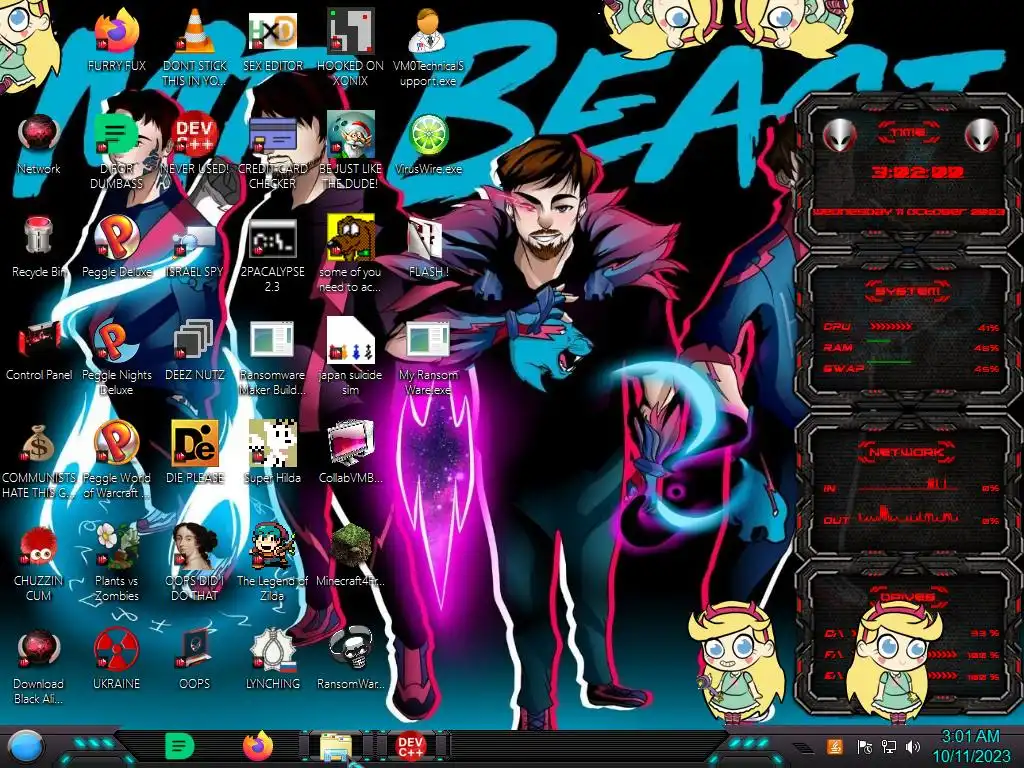
Task: Open the RansomWar skull icon
Action: (x=351, y=650)
